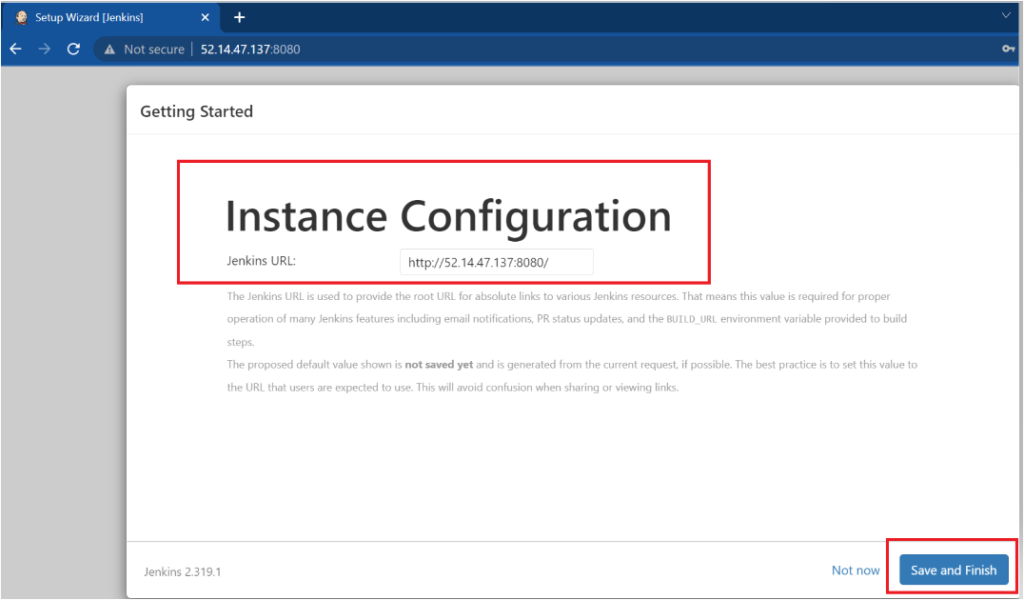Reload the Jenkins setup page
Image resolution: width=1024 pixels, height=600 pixels.
(x=72, y=48)
